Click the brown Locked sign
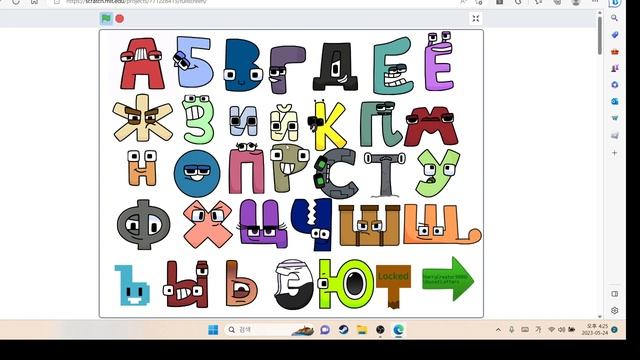Screen dimensions: 640x360 click(x=393, y=286)
